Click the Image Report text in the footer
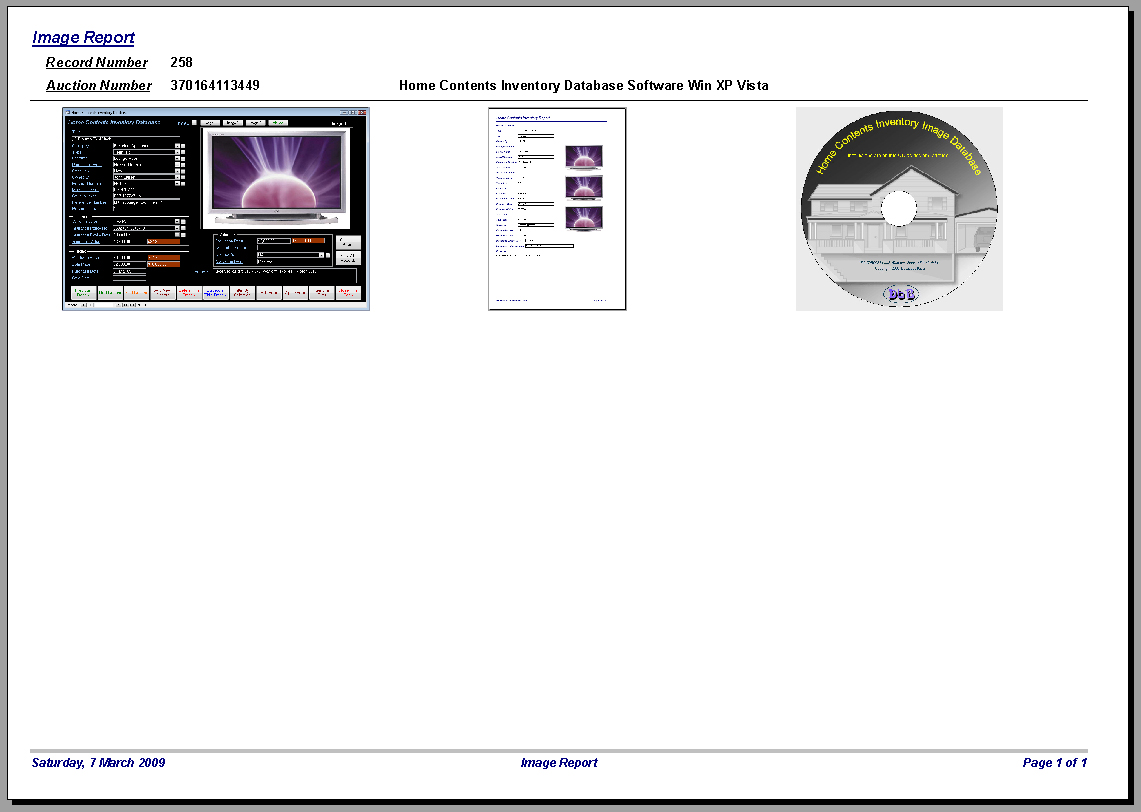Screen dimensions: 1141x812 (559, 763)
